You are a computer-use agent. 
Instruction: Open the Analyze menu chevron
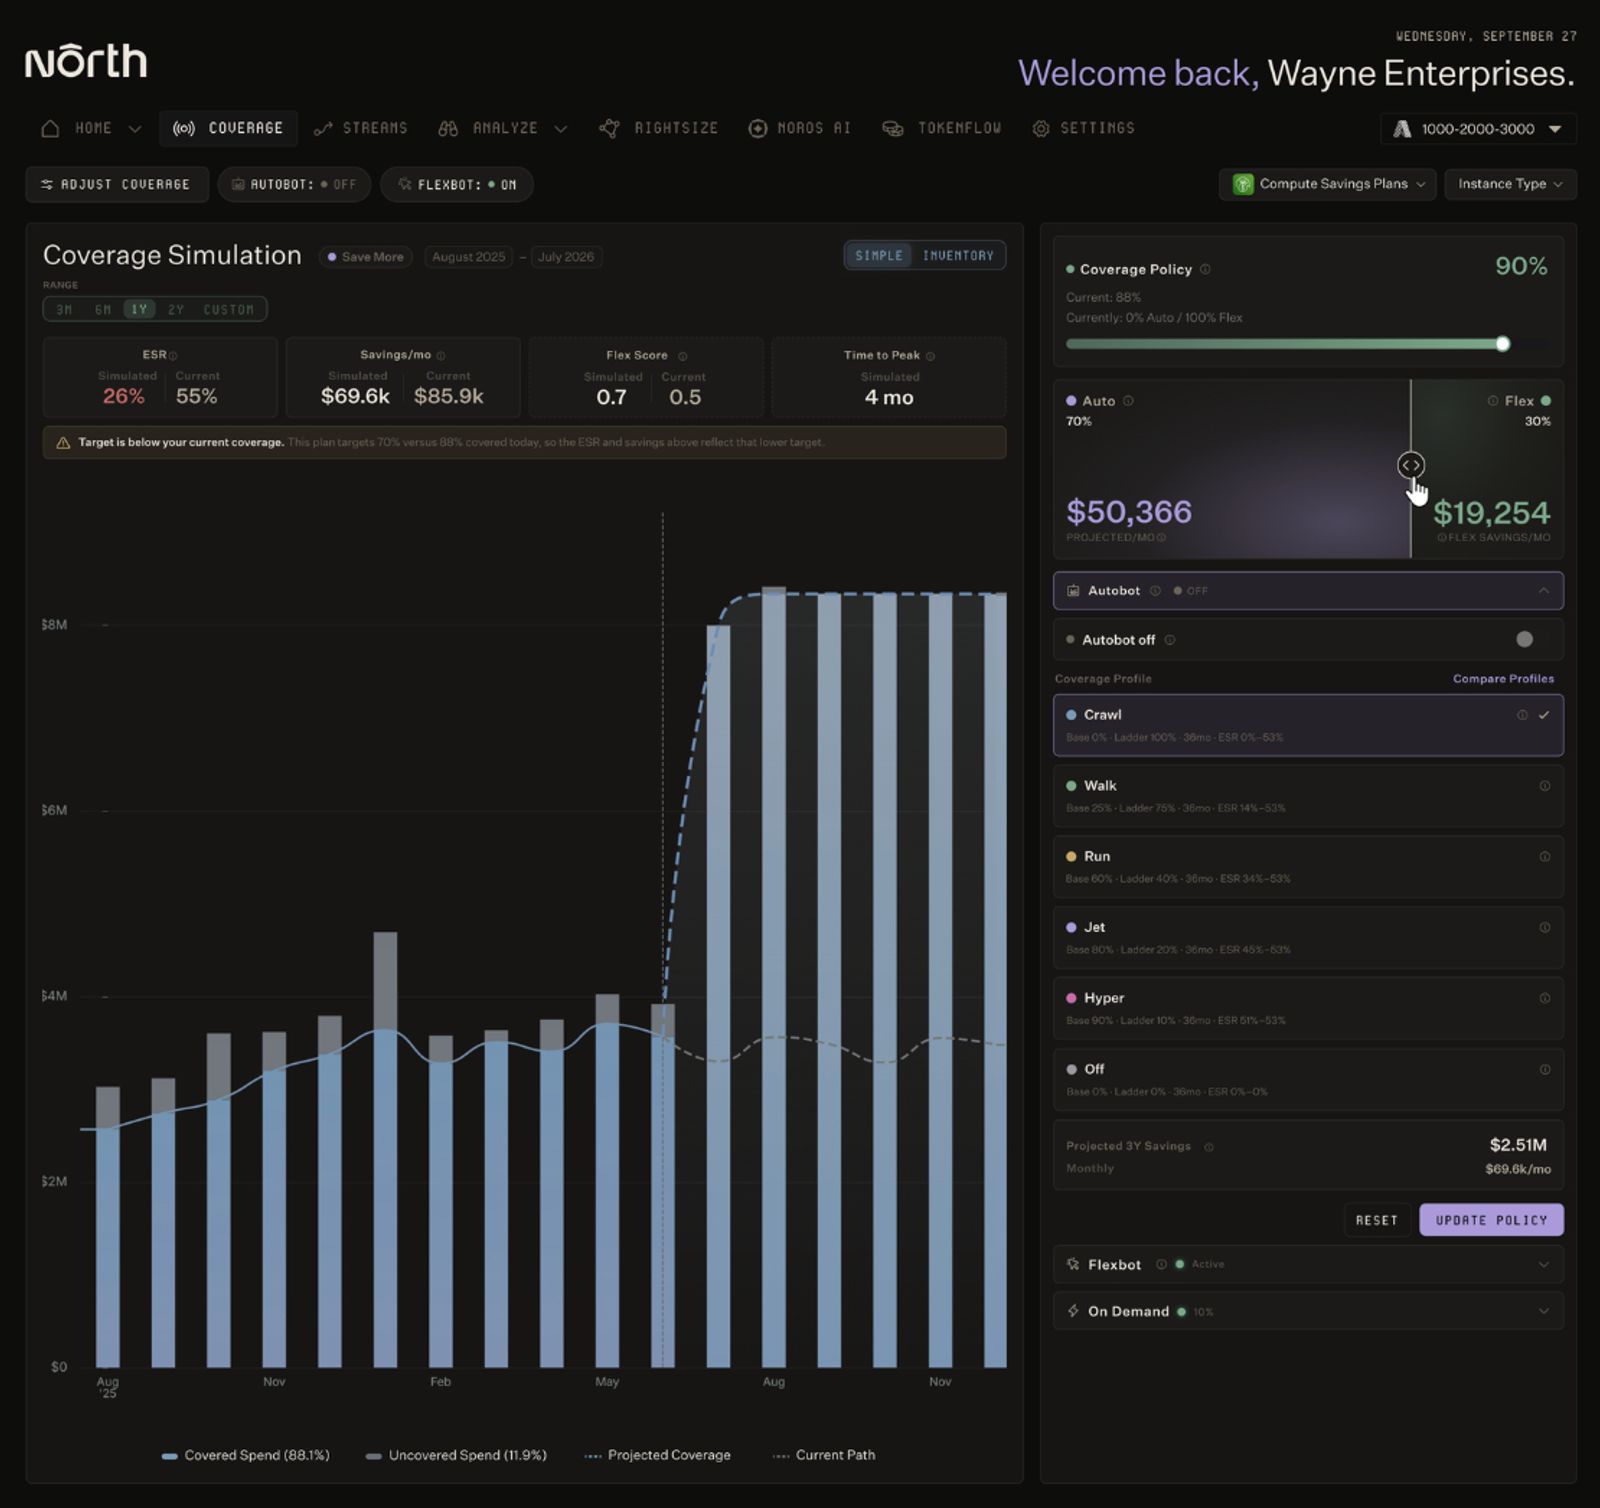coord(561,129)
